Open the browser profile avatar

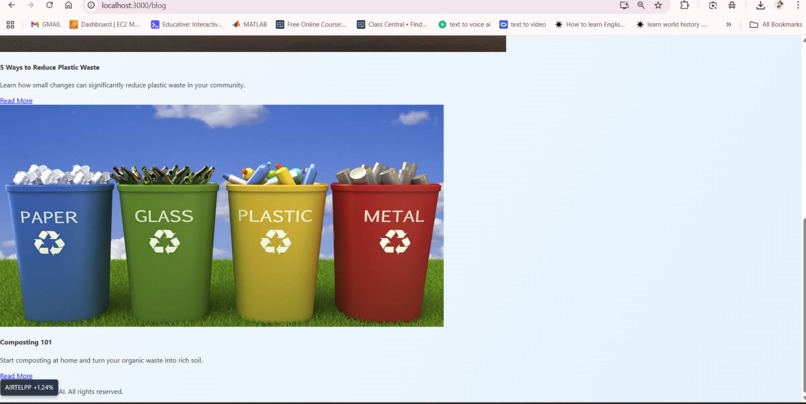780,5
